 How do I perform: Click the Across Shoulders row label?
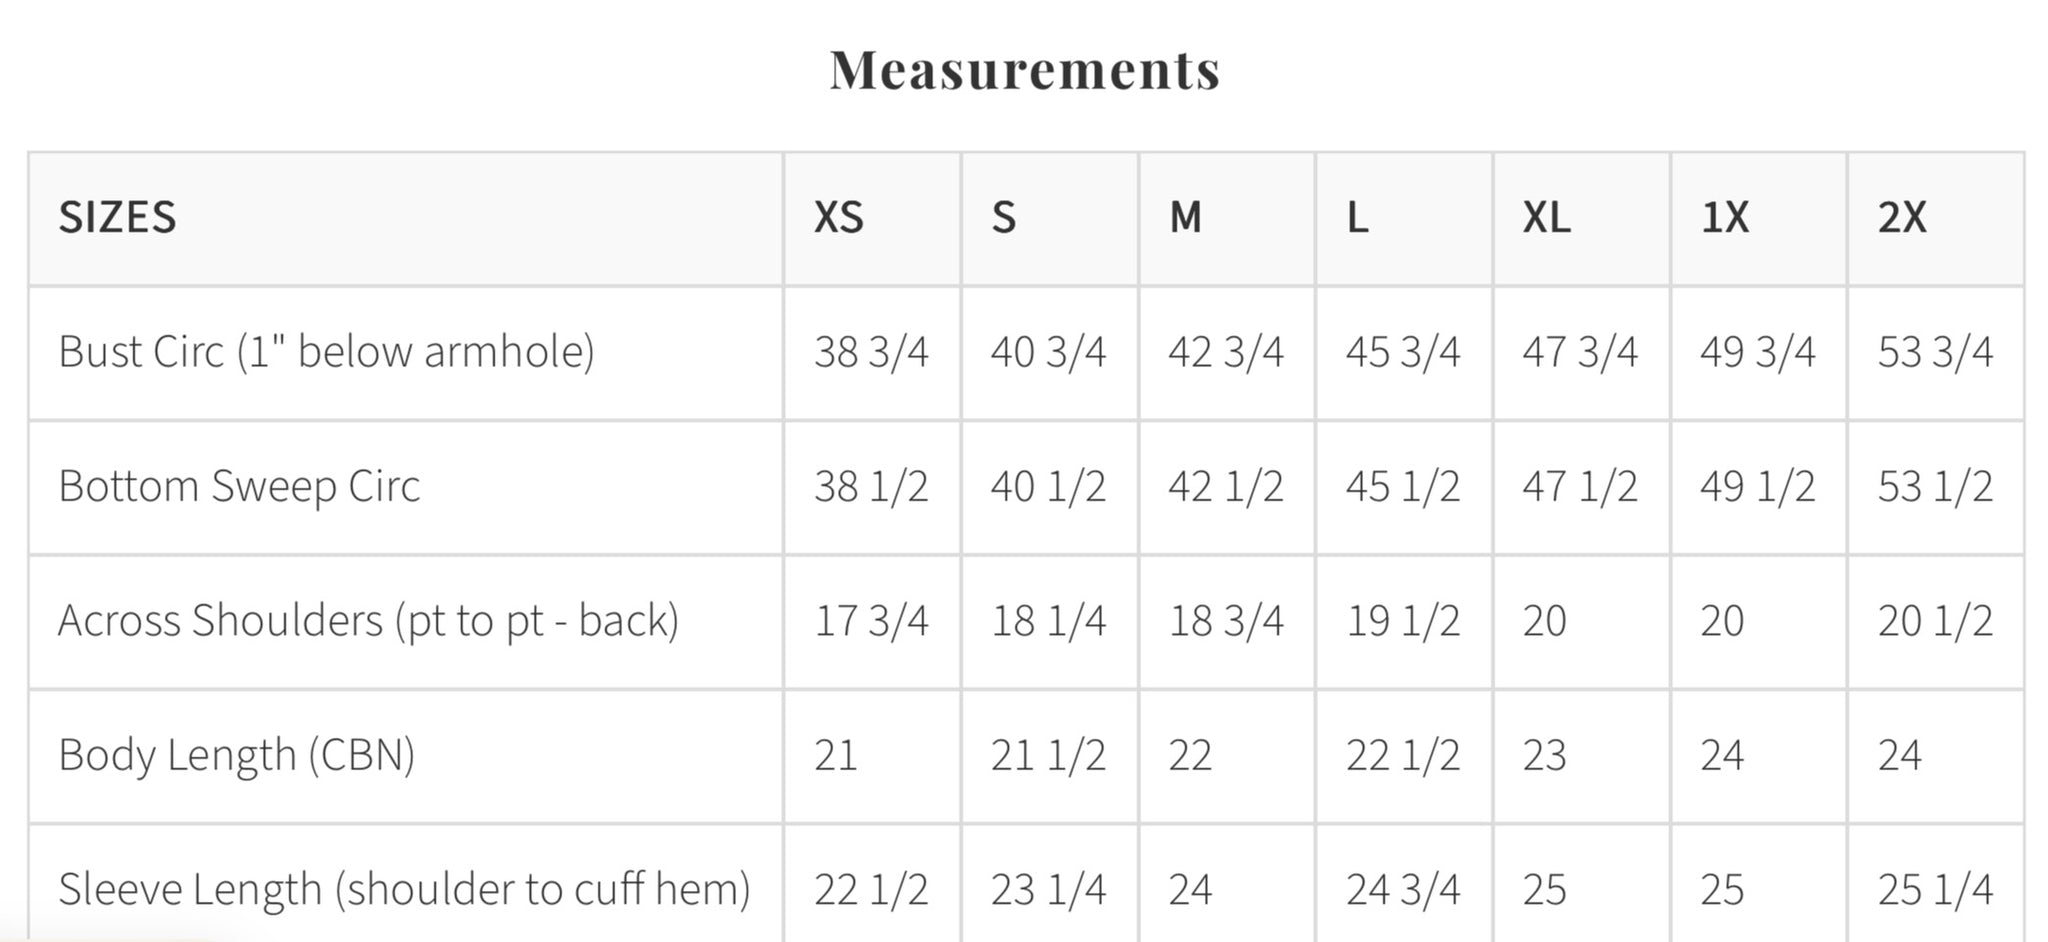click(368, 621)
